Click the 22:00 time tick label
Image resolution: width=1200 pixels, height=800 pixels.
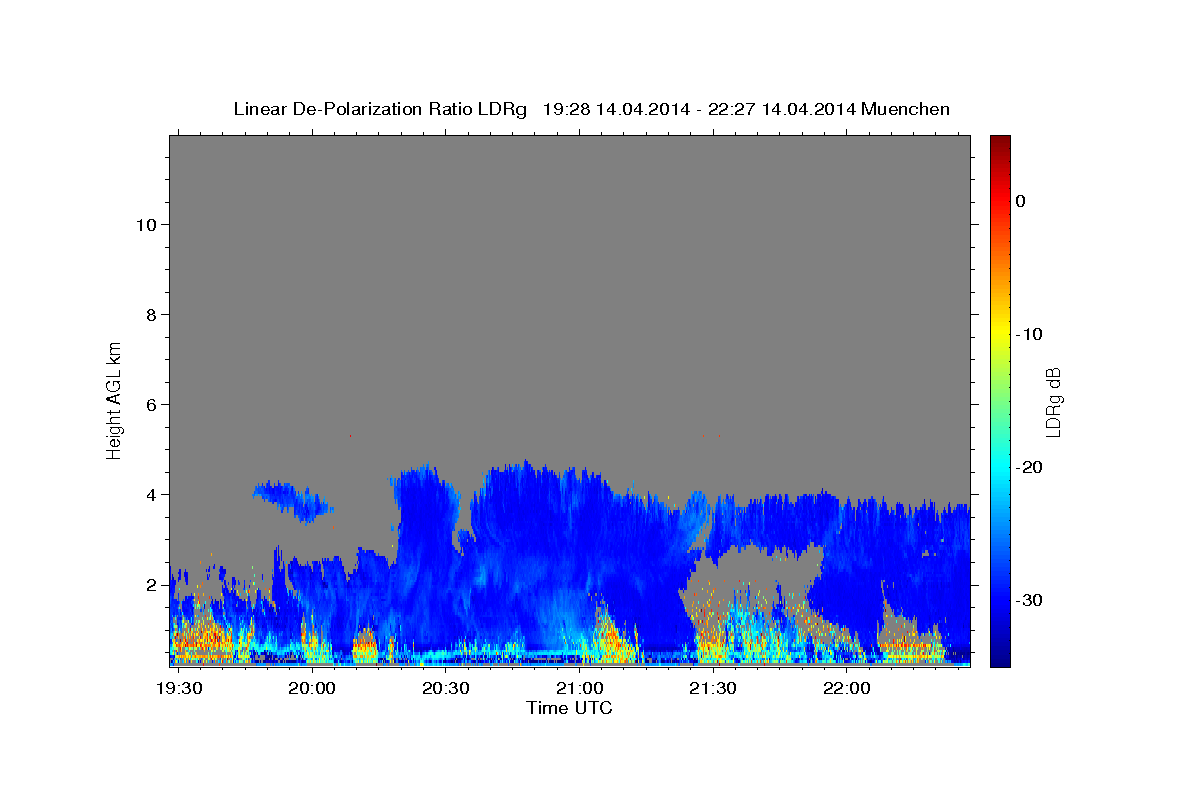(847, 689)
